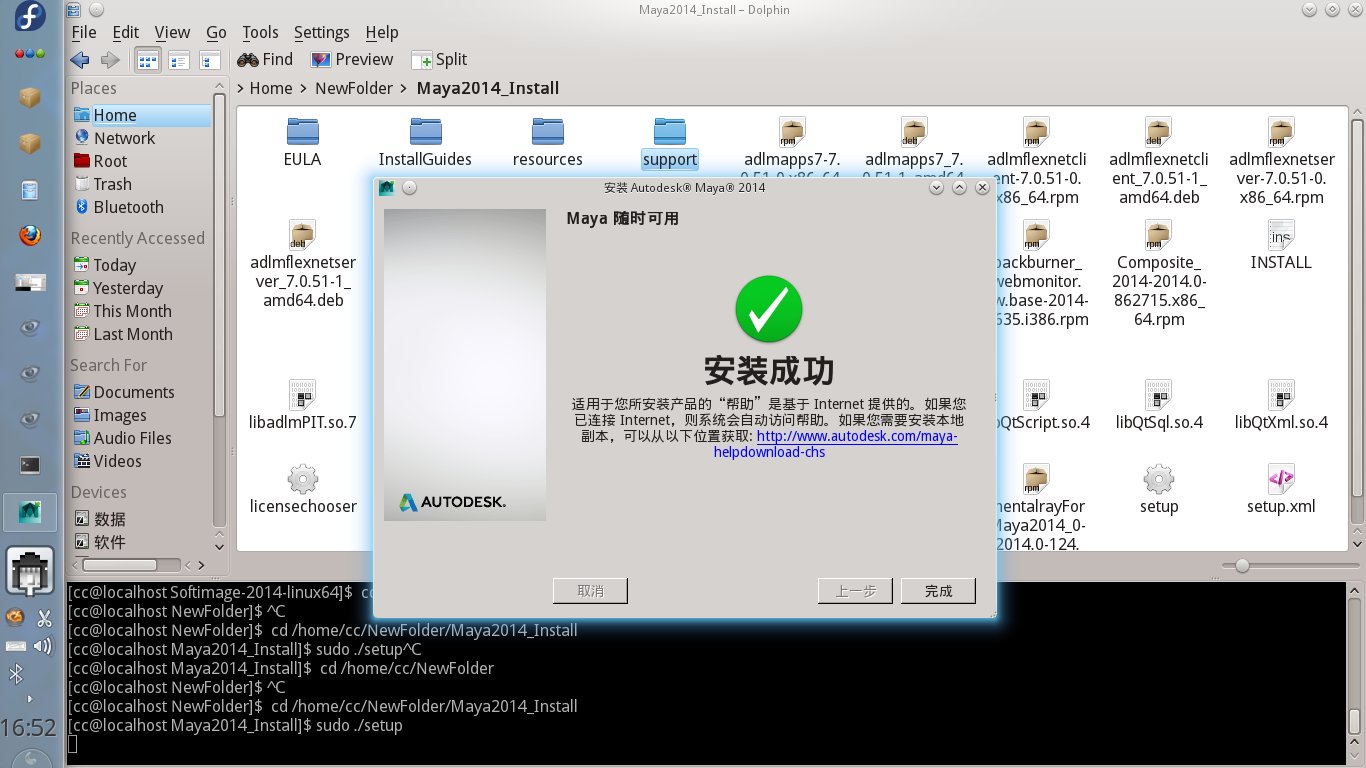This screenshot has height=768, width=1366.
Task: Select the adlmflexnetserver x86_64.rpm package
Action: (1281, 160)
